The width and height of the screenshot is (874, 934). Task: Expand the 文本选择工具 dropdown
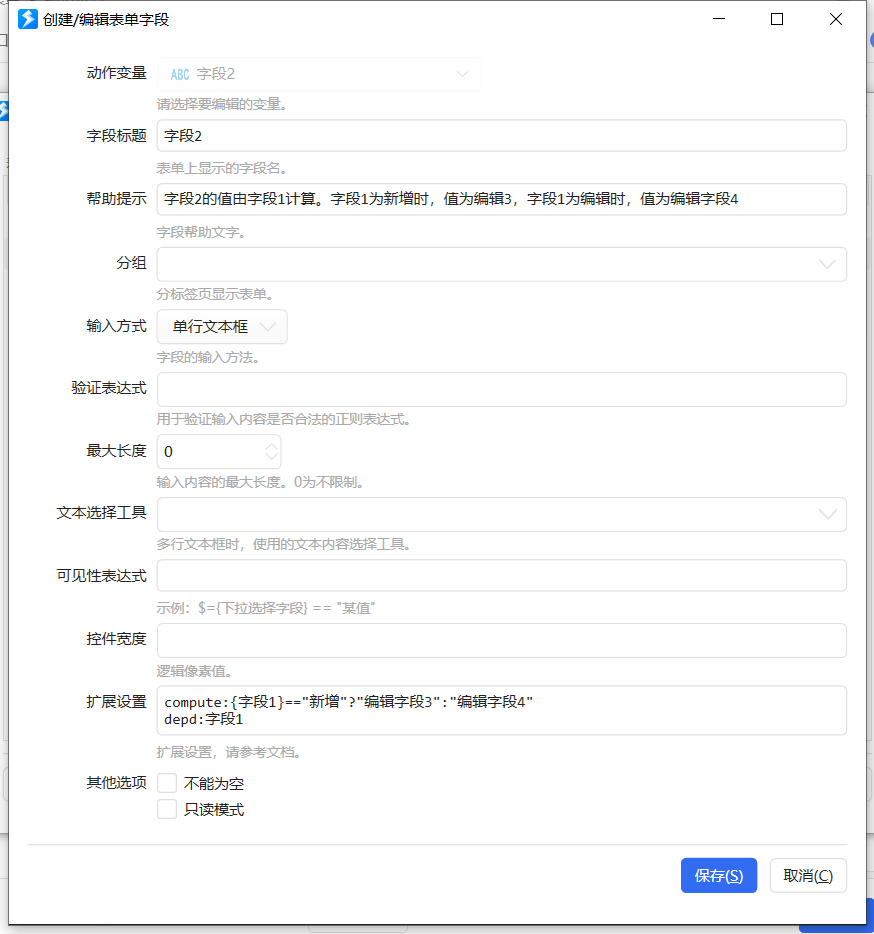(501, 514)
